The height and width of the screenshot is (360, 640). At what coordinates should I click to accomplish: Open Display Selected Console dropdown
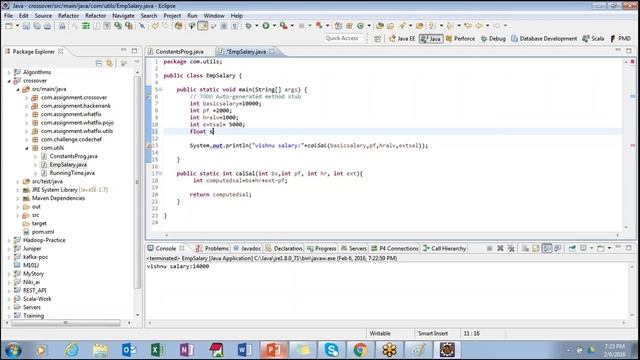[x=591, y=248]
